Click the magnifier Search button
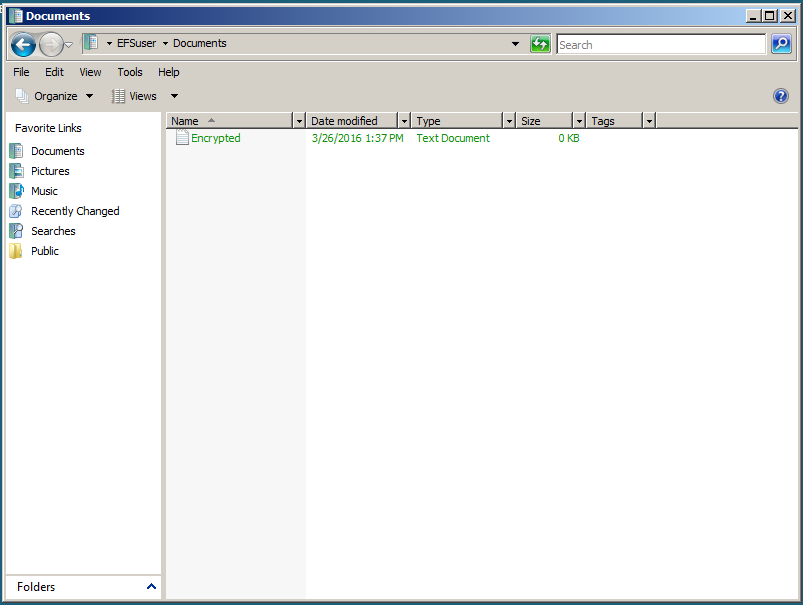 (x=781, y=44)
